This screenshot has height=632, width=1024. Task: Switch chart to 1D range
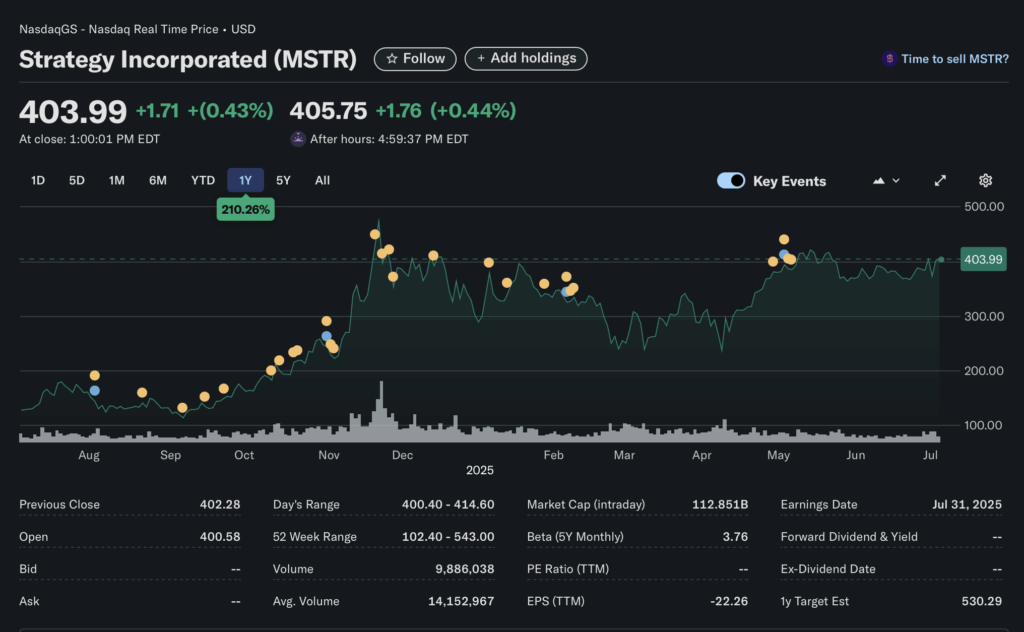pyautogui.click(x=38, y=181)
